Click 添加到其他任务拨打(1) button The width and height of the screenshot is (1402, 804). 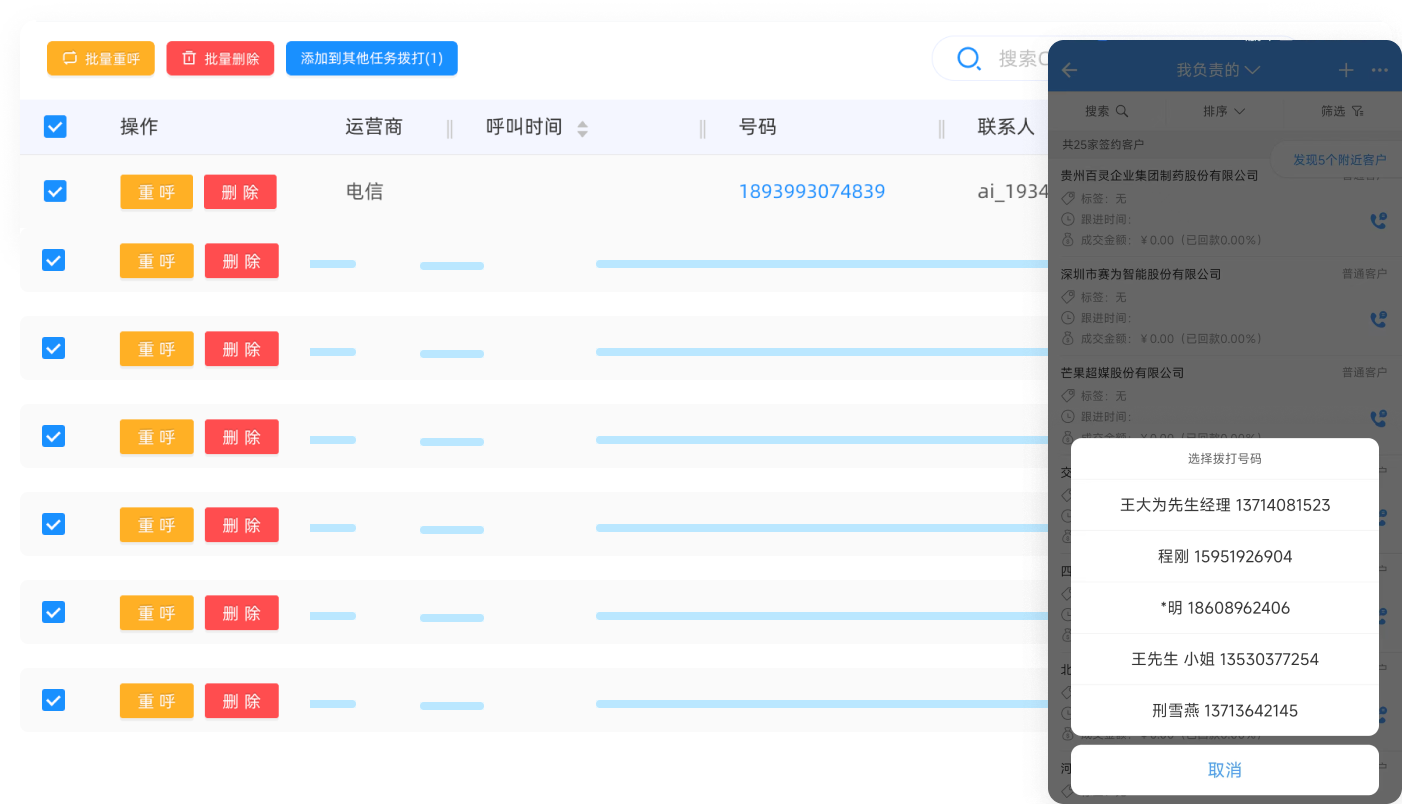point(372,58)
